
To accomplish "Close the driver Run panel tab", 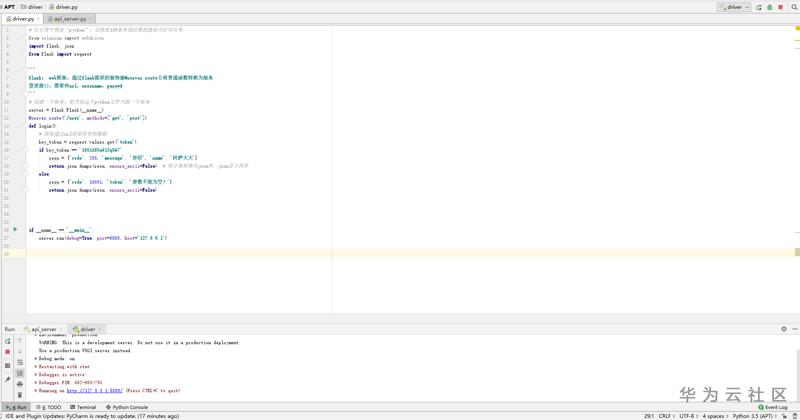I will [x=100, y=329].
